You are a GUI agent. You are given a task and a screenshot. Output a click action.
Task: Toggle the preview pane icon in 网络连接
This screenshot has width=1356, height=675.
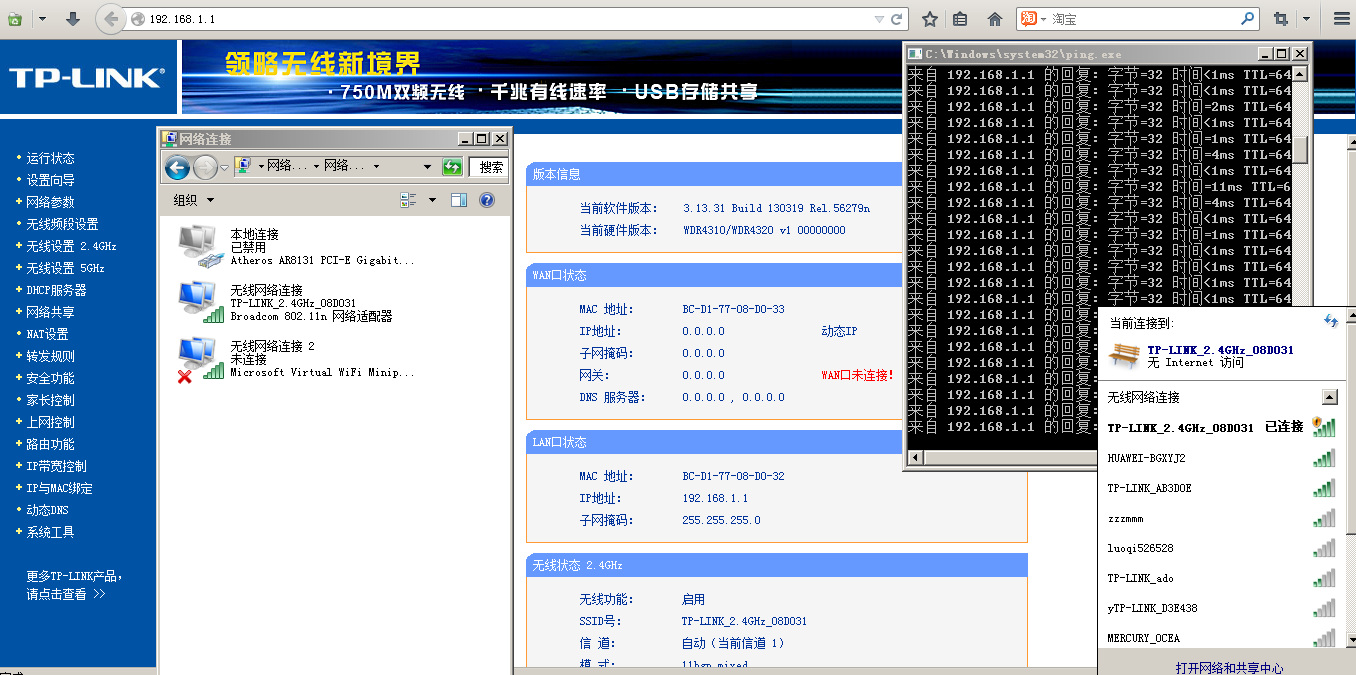point(459,200)
